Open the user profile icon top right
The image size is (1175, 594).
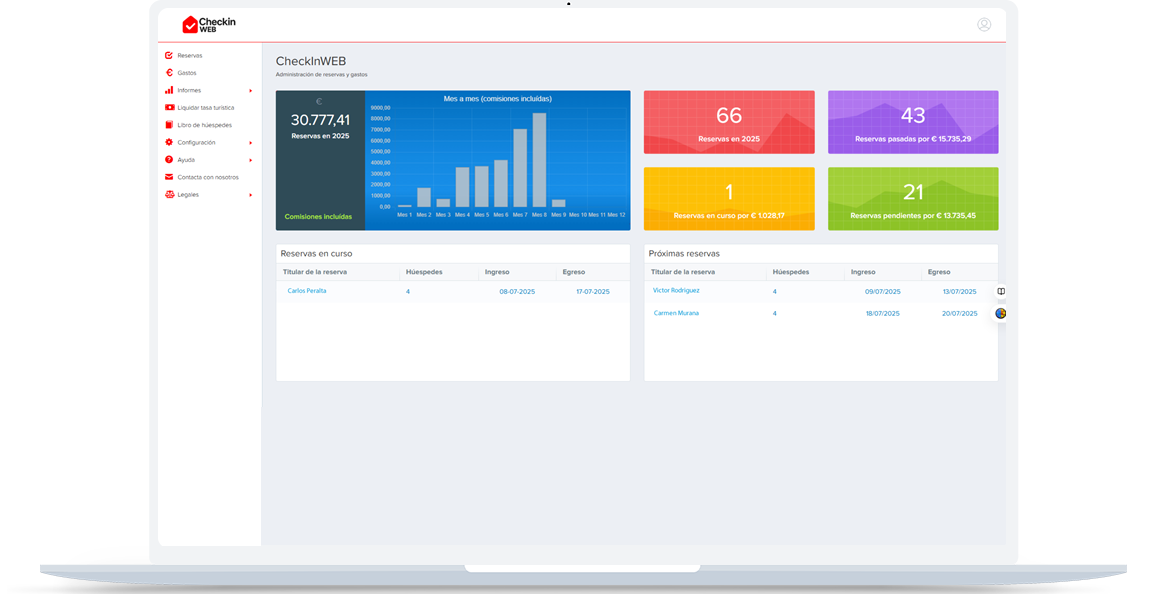point(985,26)
